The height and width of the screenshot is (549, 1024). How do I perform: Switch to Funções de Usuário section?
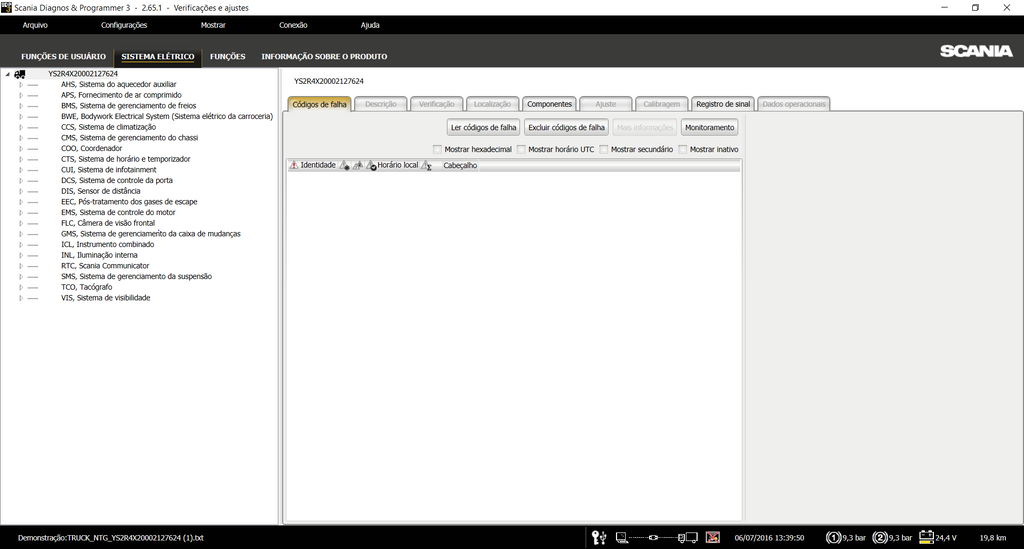pyautogui.click(x=63, y=57)
